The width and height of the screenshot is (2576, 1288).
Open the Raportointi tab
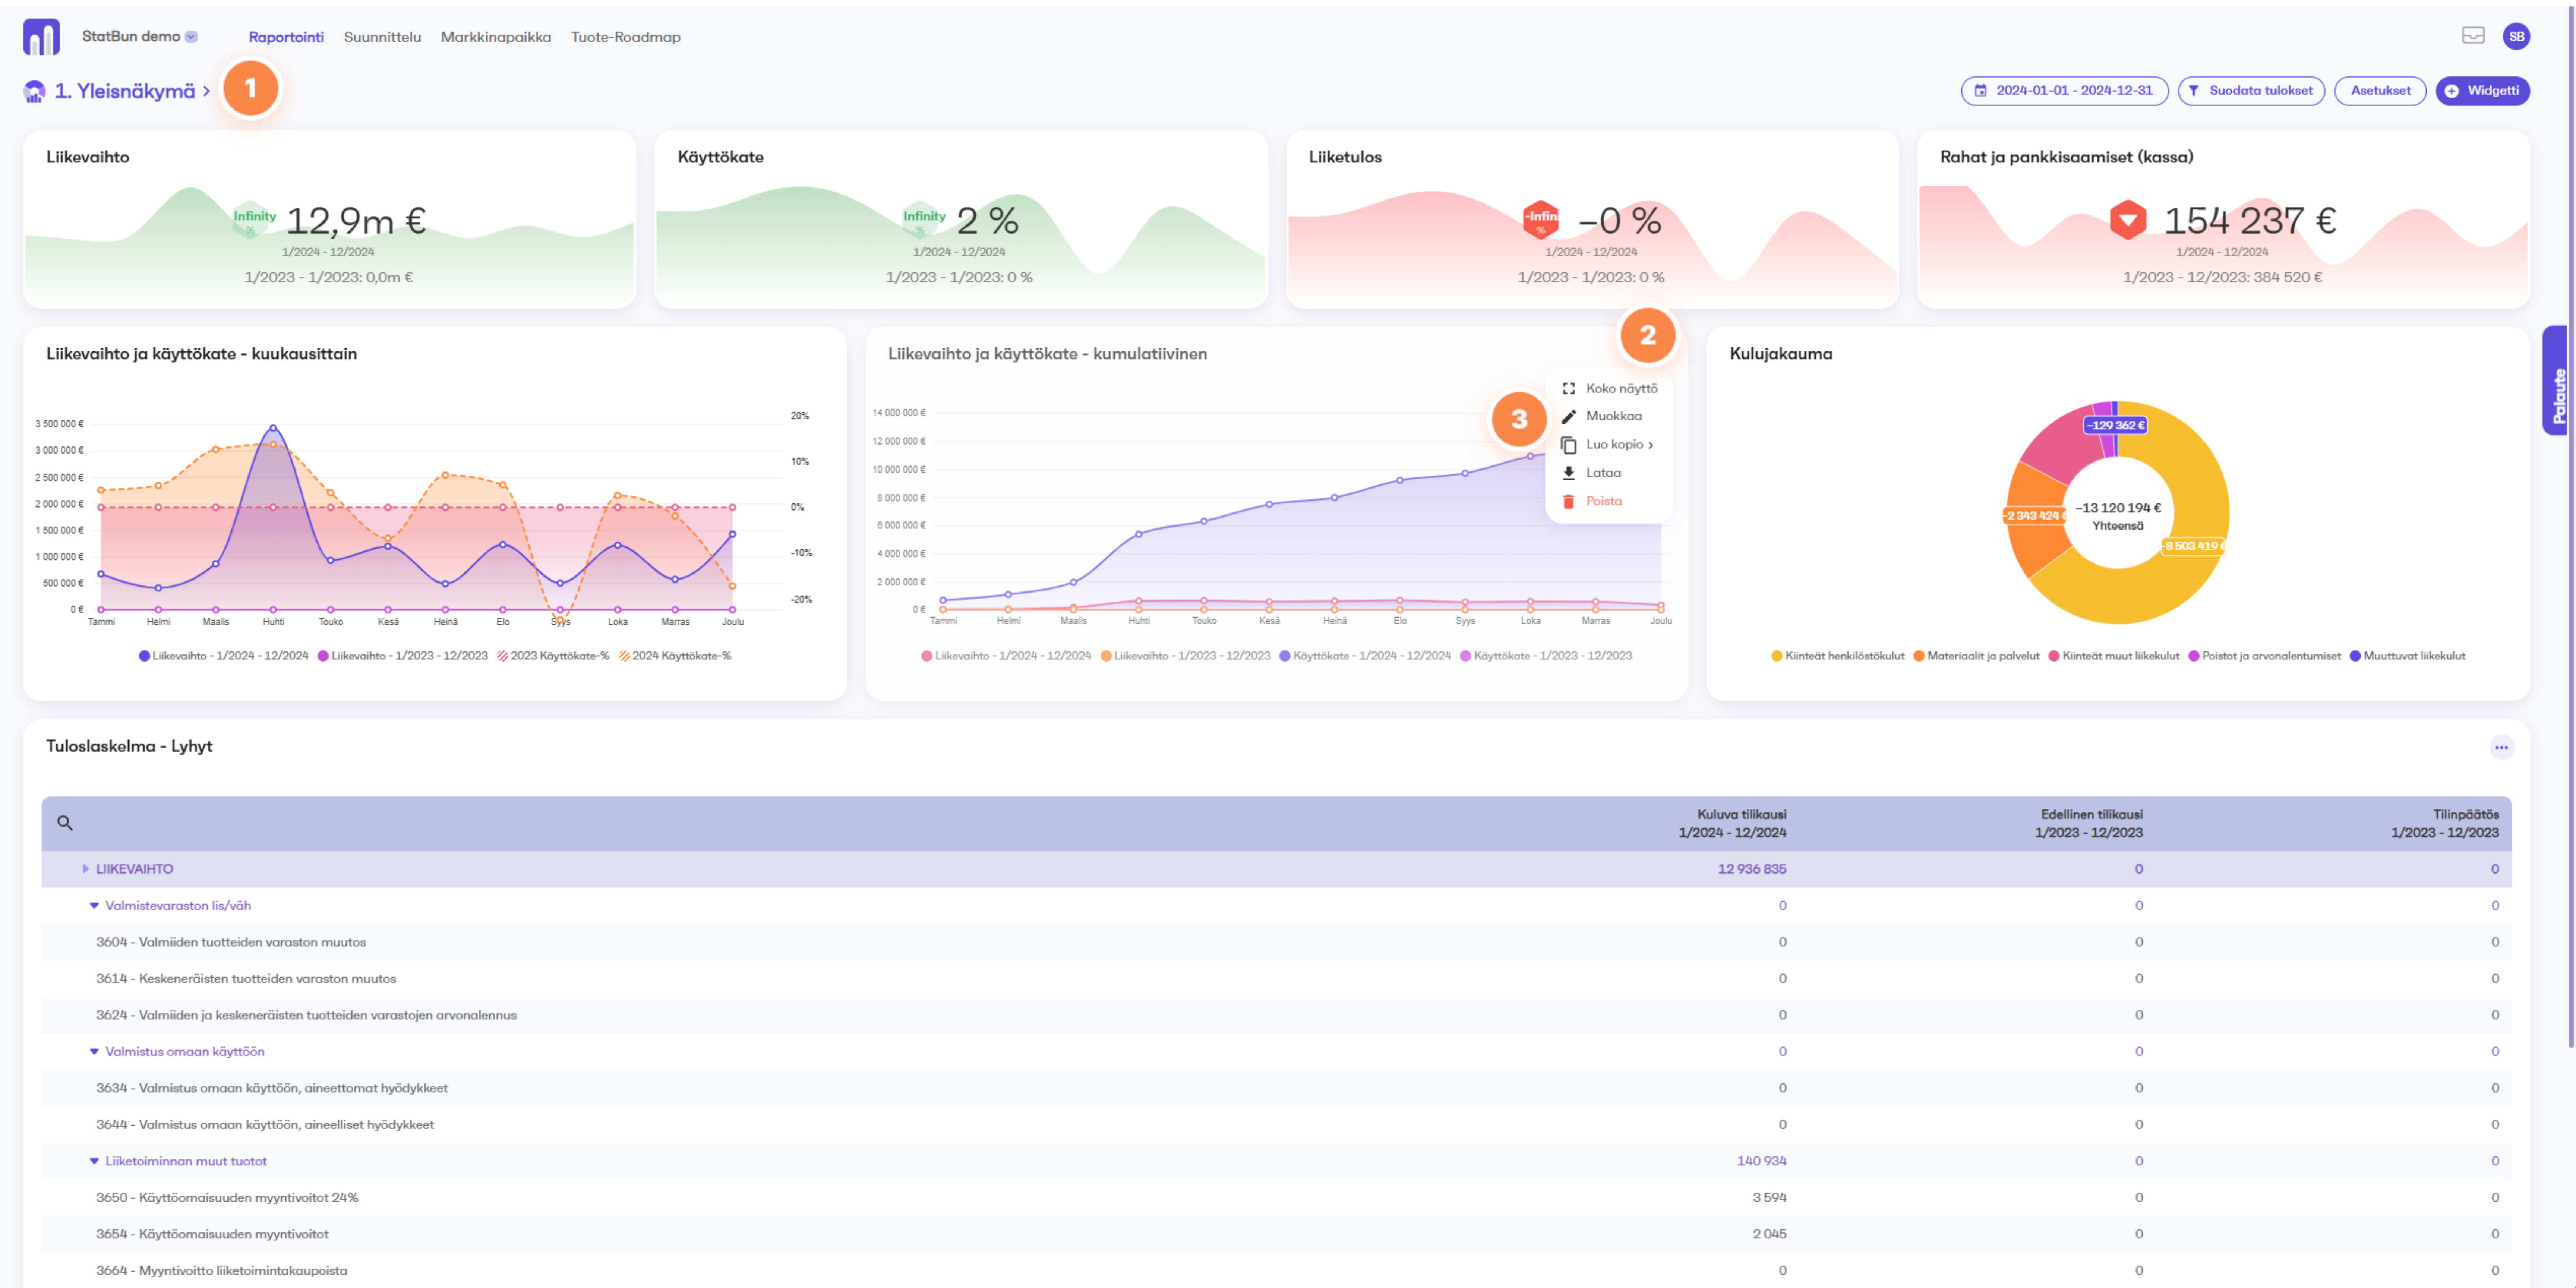[x=286, y=37]
